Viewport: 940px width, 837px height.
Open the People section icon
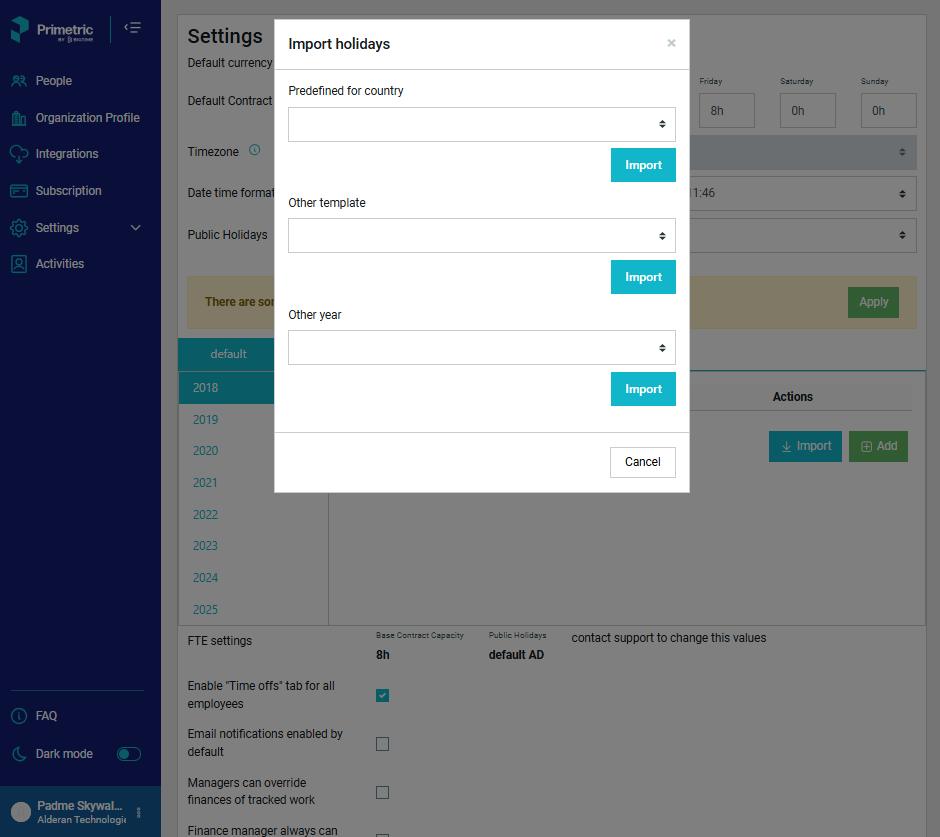coord(19,81)
